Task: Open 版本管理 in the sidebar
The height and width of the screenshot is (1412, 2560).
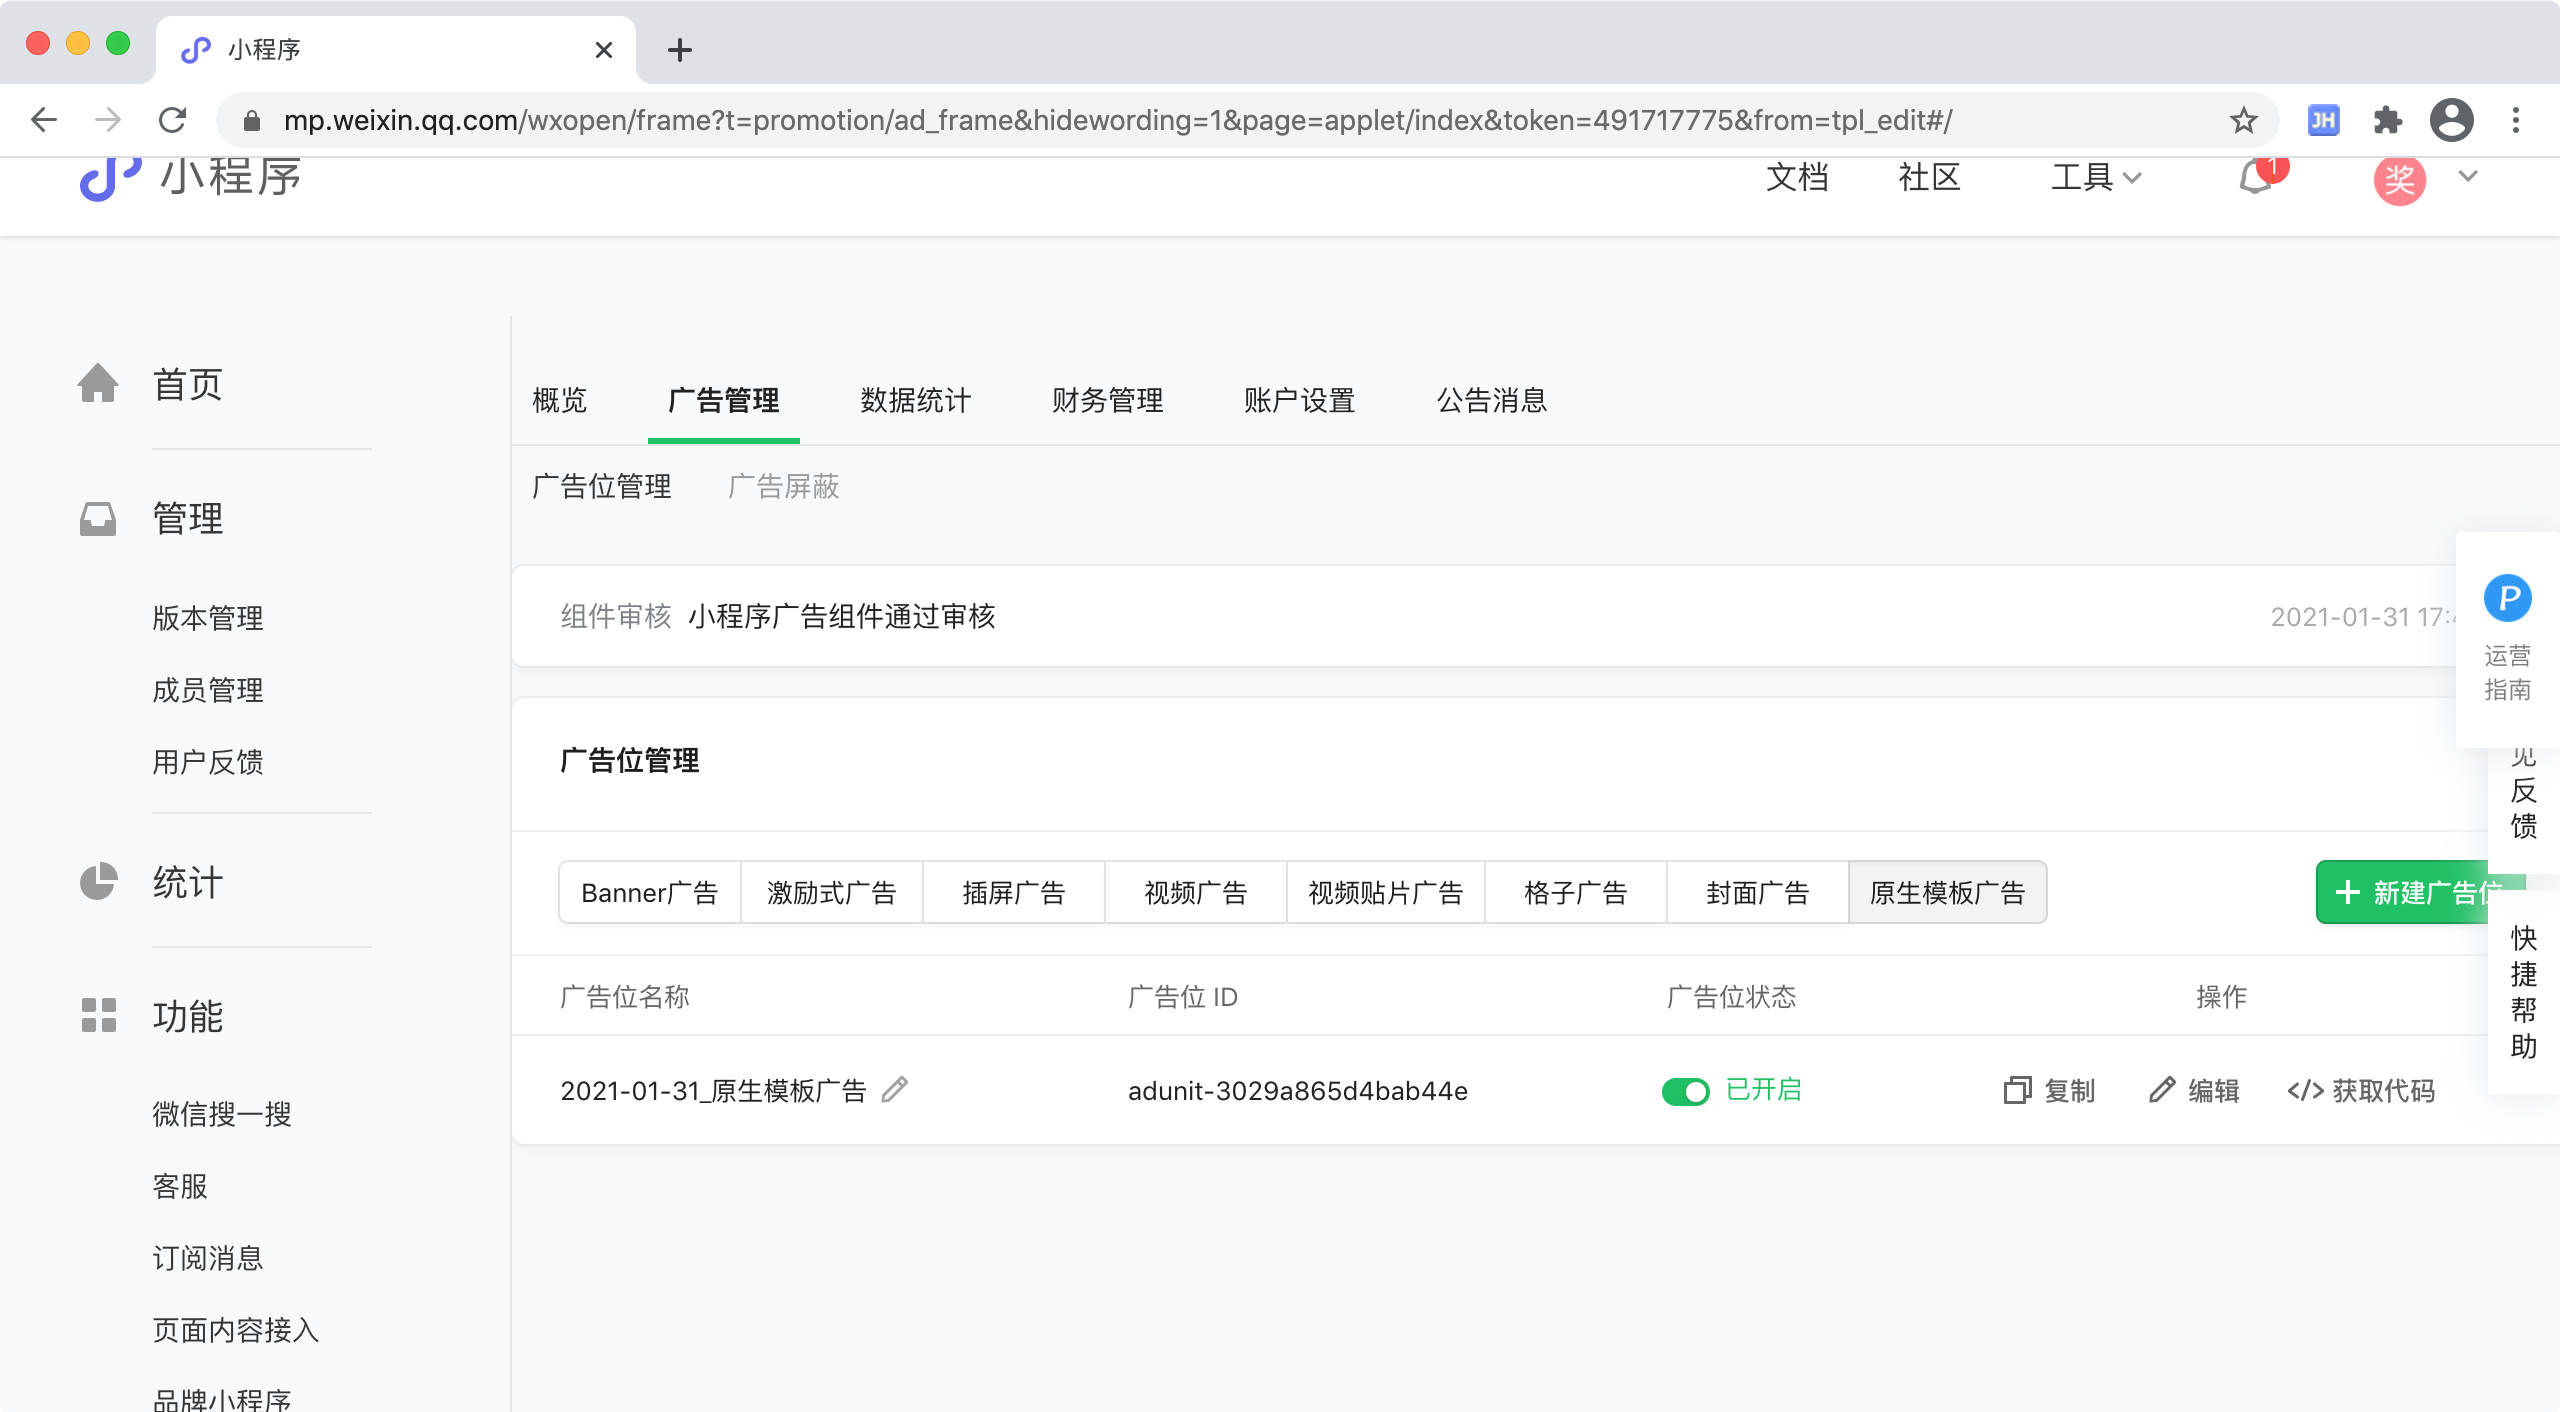Action: pos(208,618)
